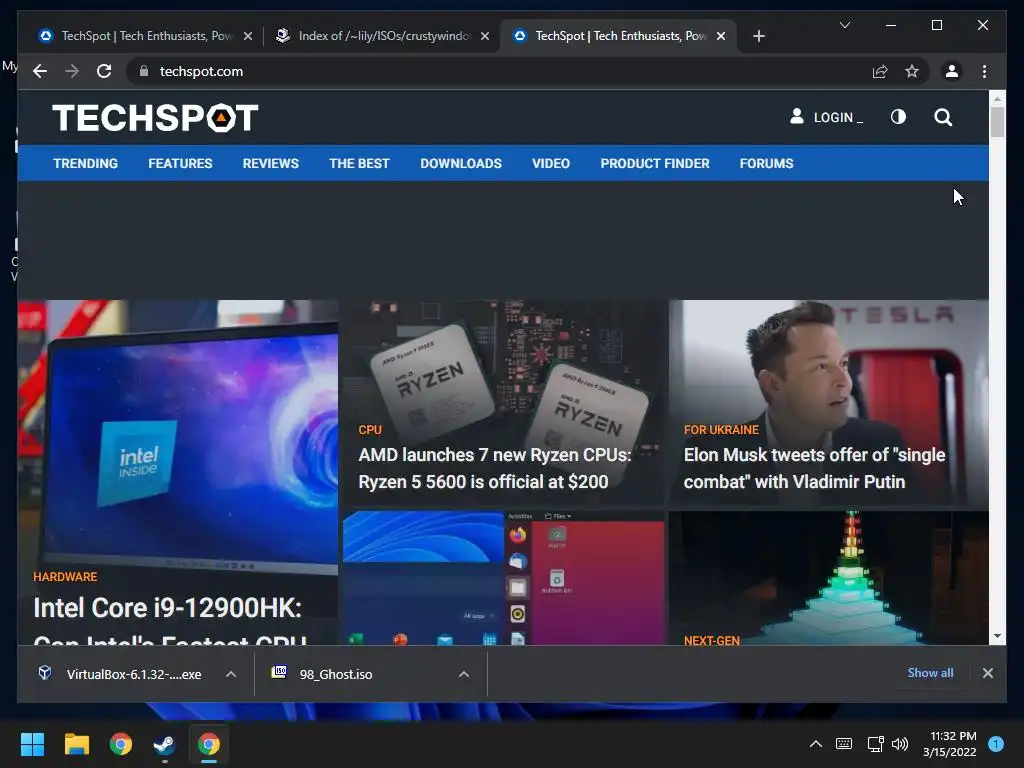The image size is (1024, 768).
Task: Open the VIDEO section
Action: pos(551,163)
